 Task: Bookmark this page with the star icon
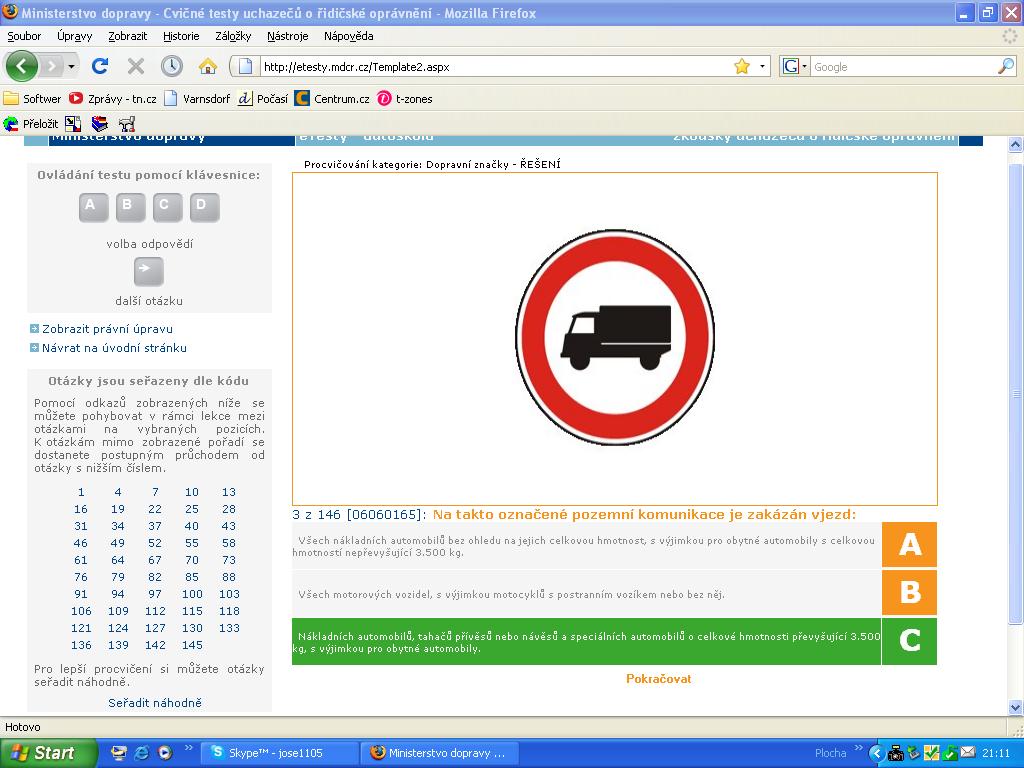pos(742,66)
